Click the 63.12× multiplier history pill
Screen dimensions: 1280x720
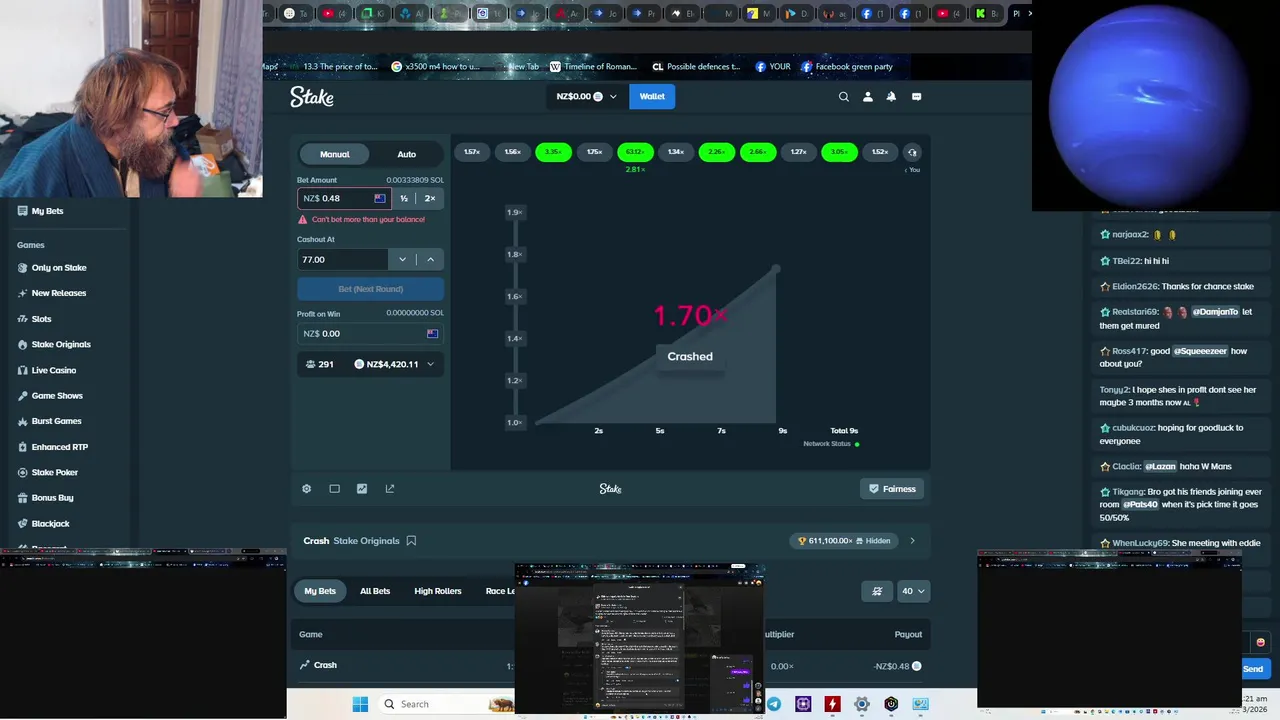coord(635,152)
